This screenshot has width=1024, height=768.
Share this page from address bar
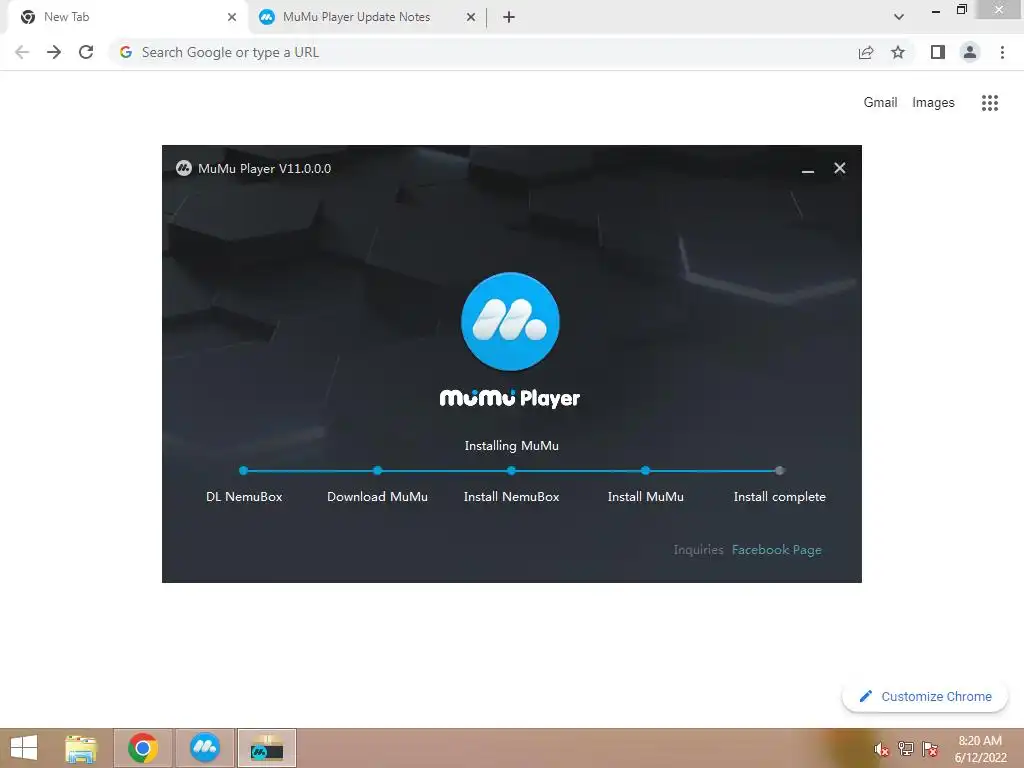pyautogui.click(x=866, y=52)
